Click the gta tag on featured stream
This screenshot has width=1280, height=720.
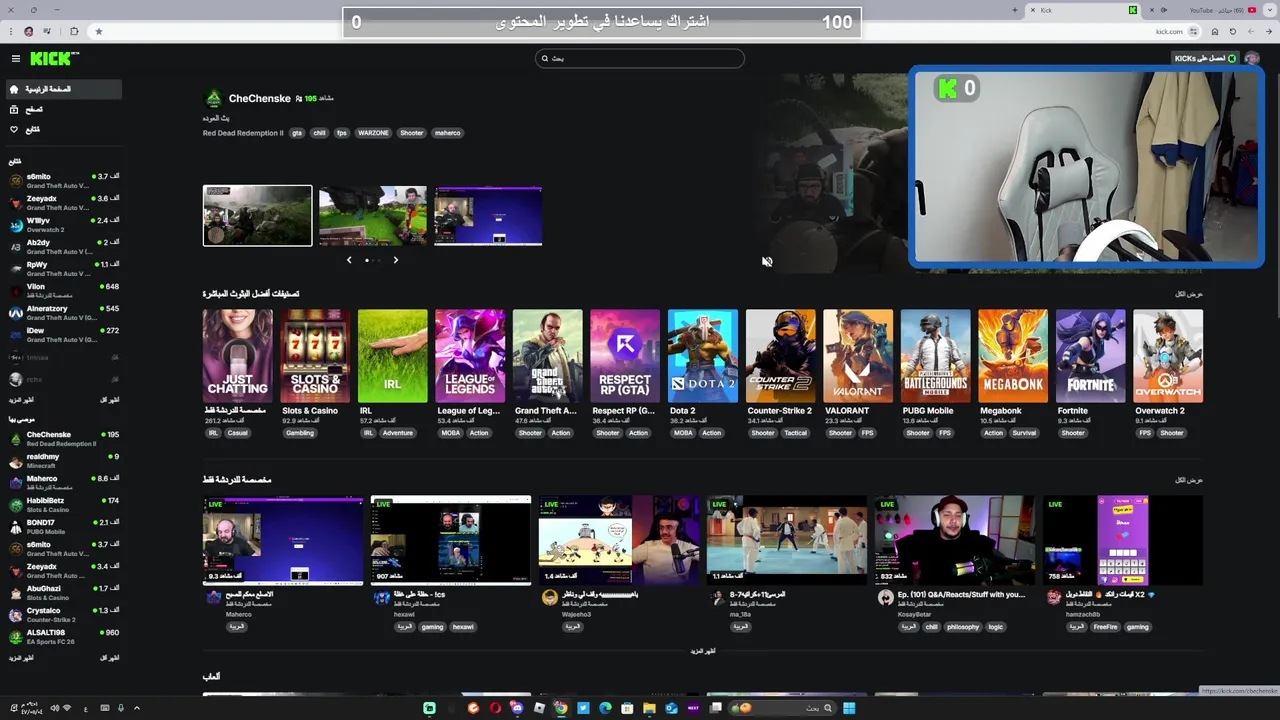click(x=297, y=133)
